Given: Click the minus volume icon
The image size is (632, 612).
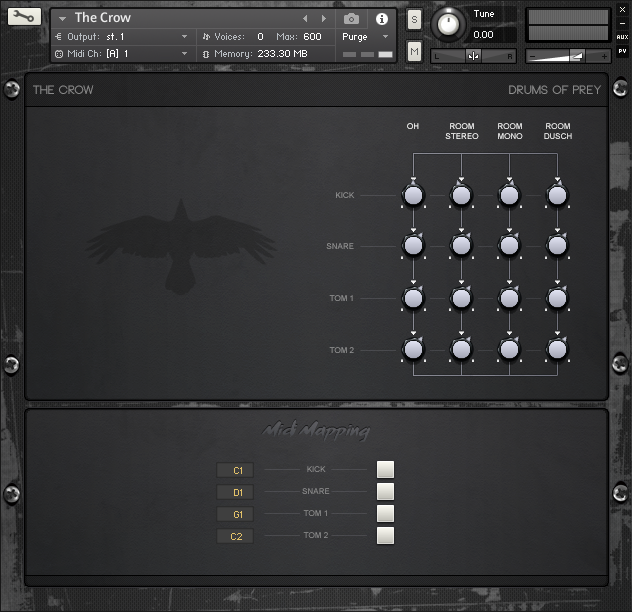Looking at the screenshot, I should tap(534, 56).
